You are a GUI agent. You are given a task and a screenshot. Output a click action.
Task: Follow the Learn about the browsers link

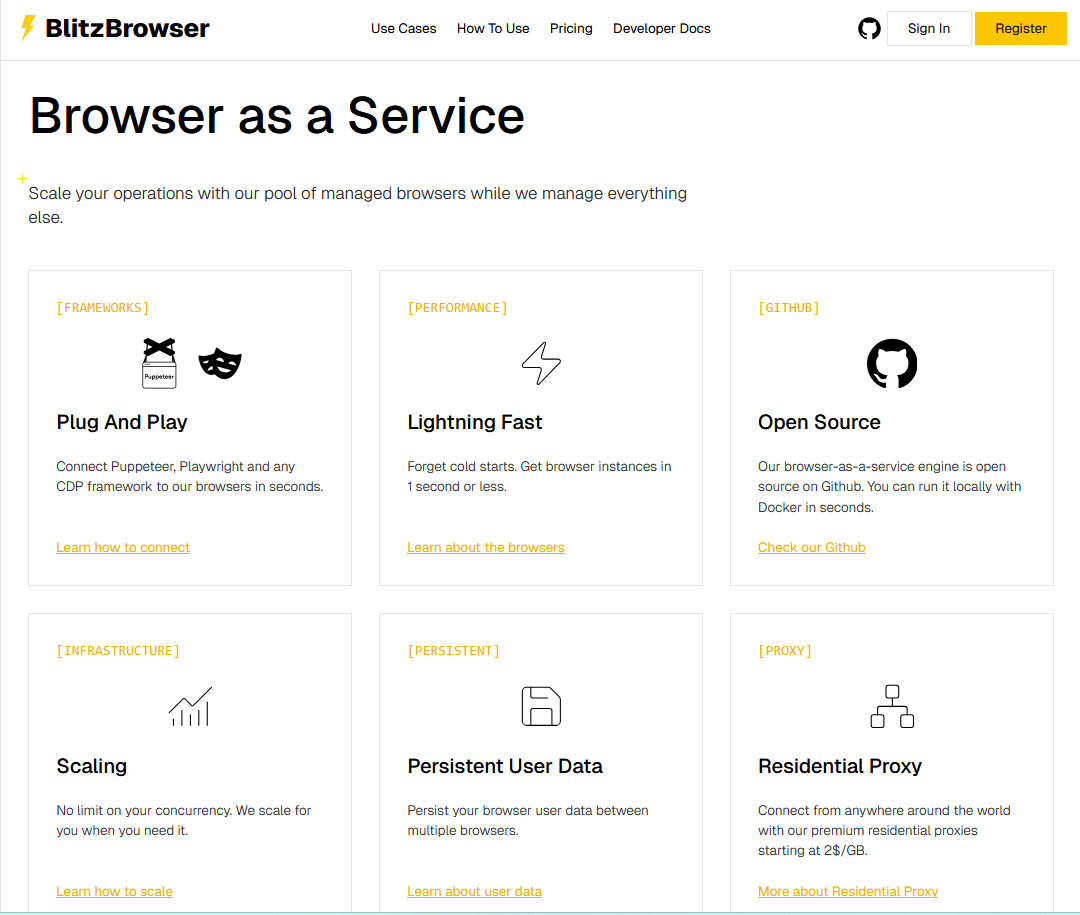[x=486, y=547]
